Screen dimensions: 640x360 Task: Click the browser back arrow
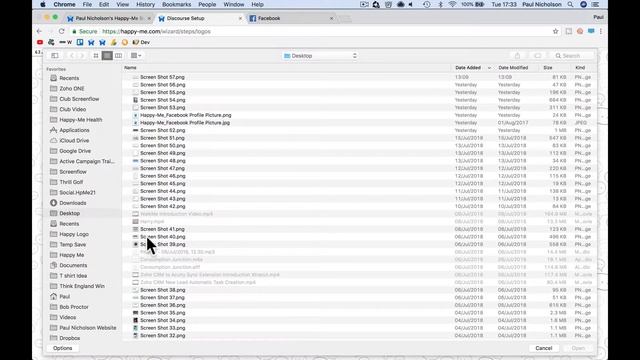click(39, 31)
